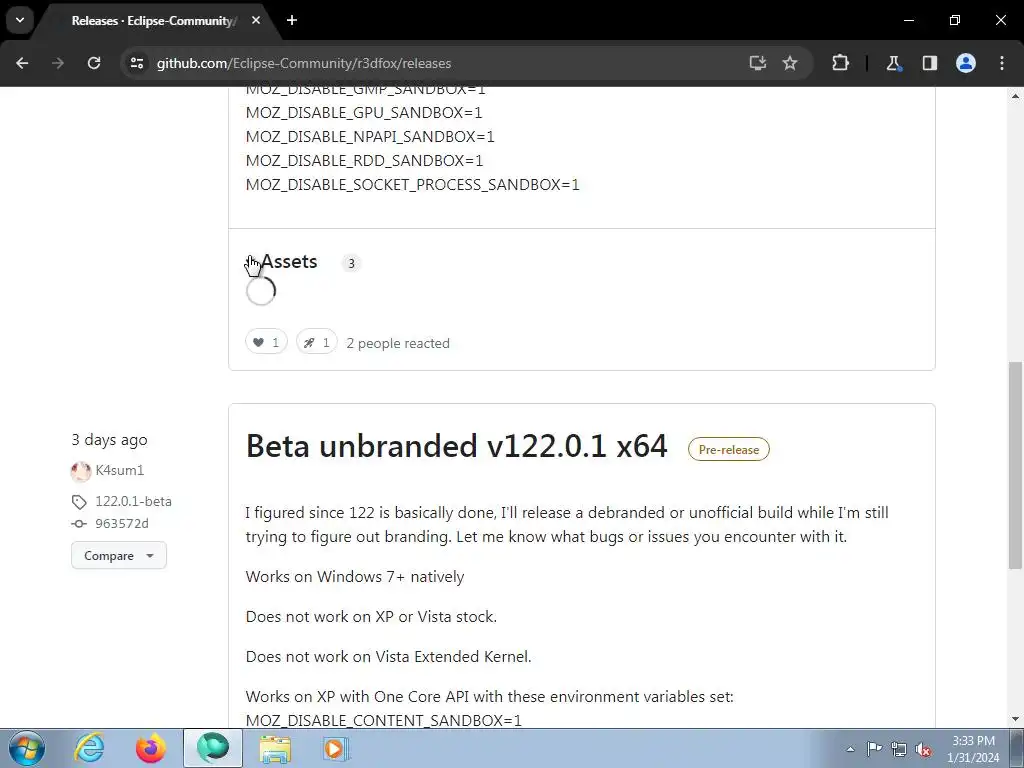This screenshot has width=1024, height=768.
Task: Click the scrollbar down arrow
Action: (x=1015, y=720)
